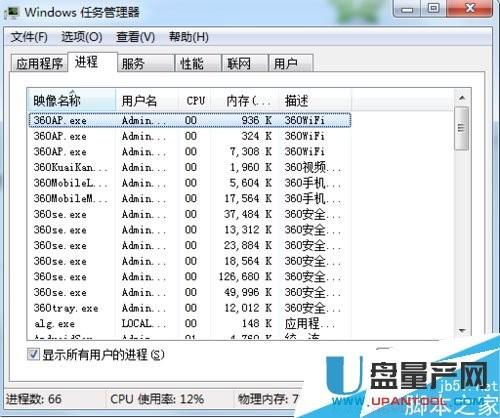The image size is (500, 418).
Task: Toggle 显示所有用户的进程 checkbox
Action: [33, 354]
